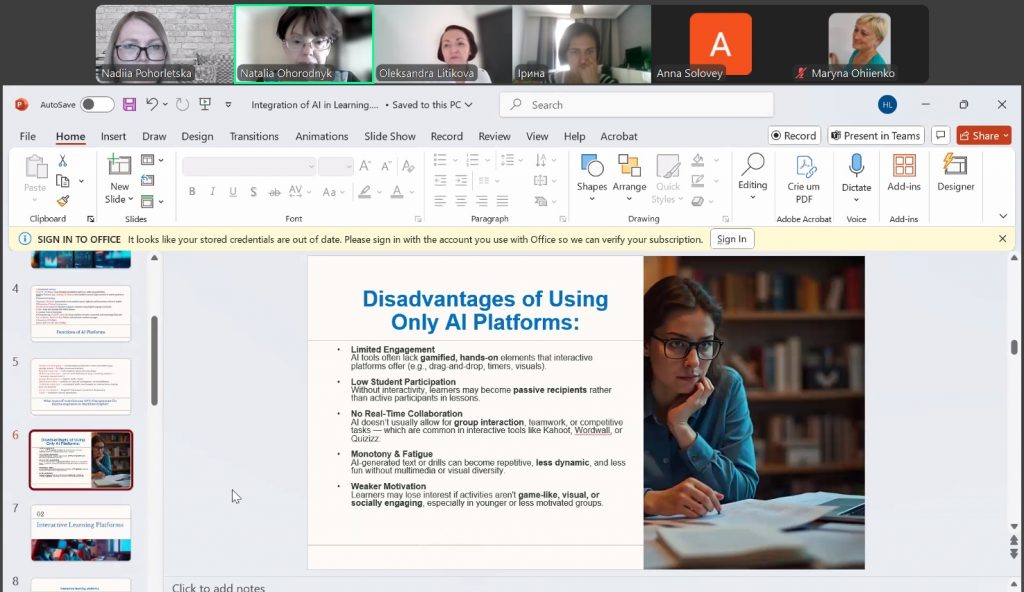Toggle Underline formatting
1024x592 pixels.
[x=232, y=191]
